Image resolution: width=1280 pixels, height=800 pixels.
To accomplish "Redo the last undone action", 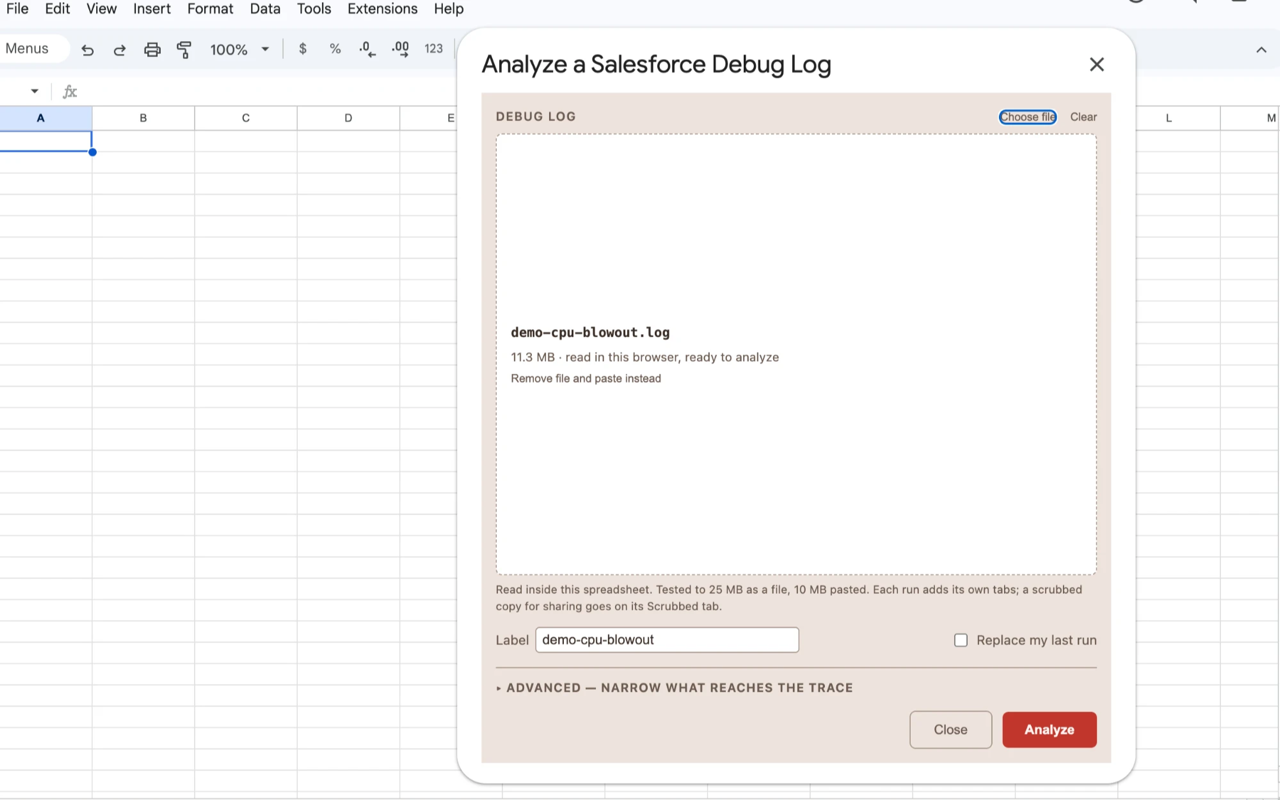I will coord(120,49).
